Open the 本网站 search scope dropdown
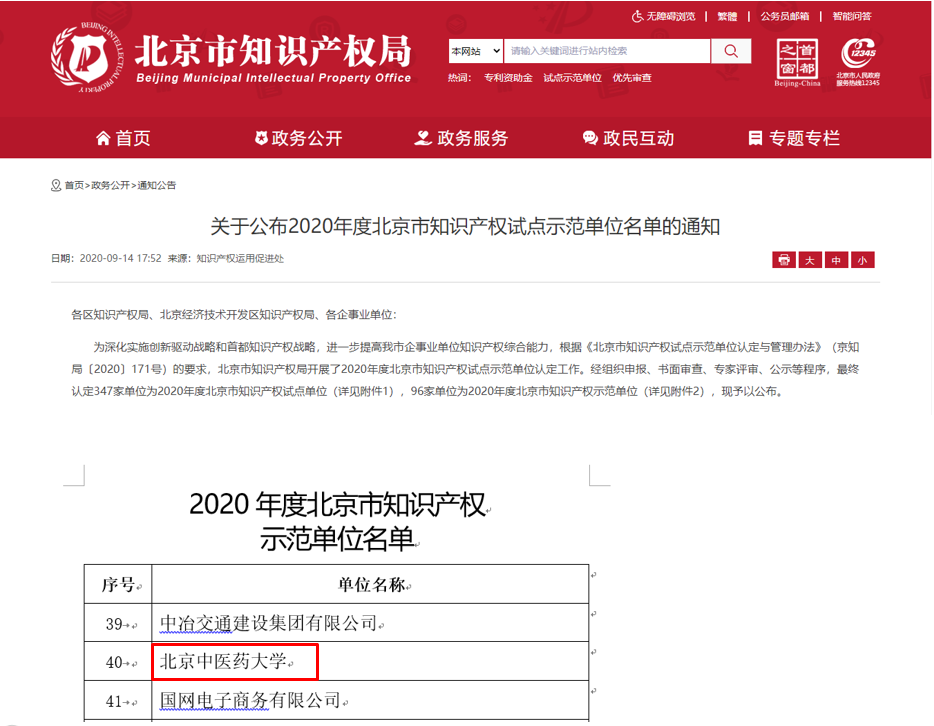The width and height of the screenshot is (934, 726). coord(476,51)
